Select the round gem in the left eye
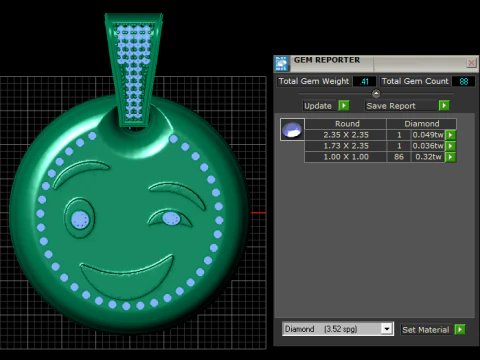The height and width of the screenshot is (360, 480). pos(80,220)
